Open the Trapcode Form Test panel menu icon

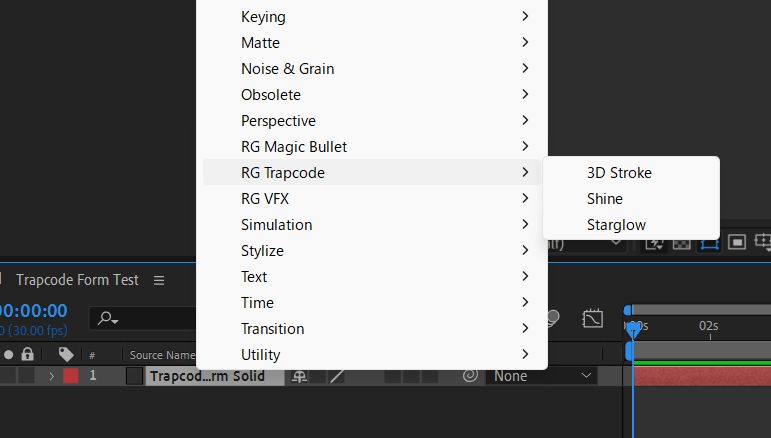coord(158,280)
